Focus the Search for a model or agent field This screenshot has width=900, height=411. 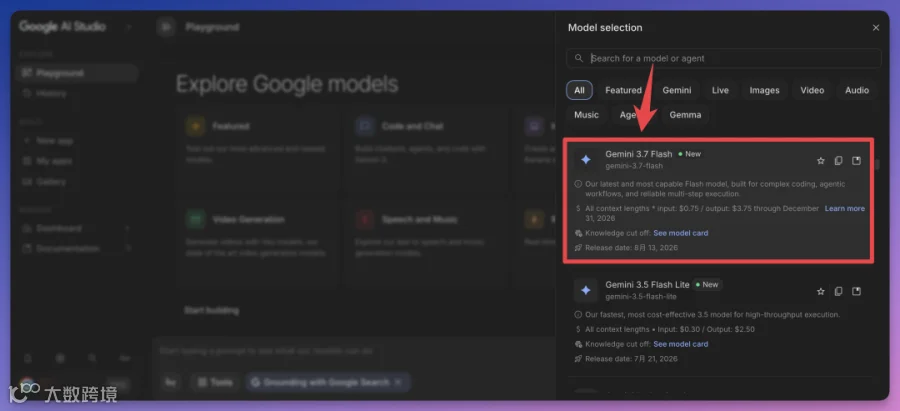[723, 58]
